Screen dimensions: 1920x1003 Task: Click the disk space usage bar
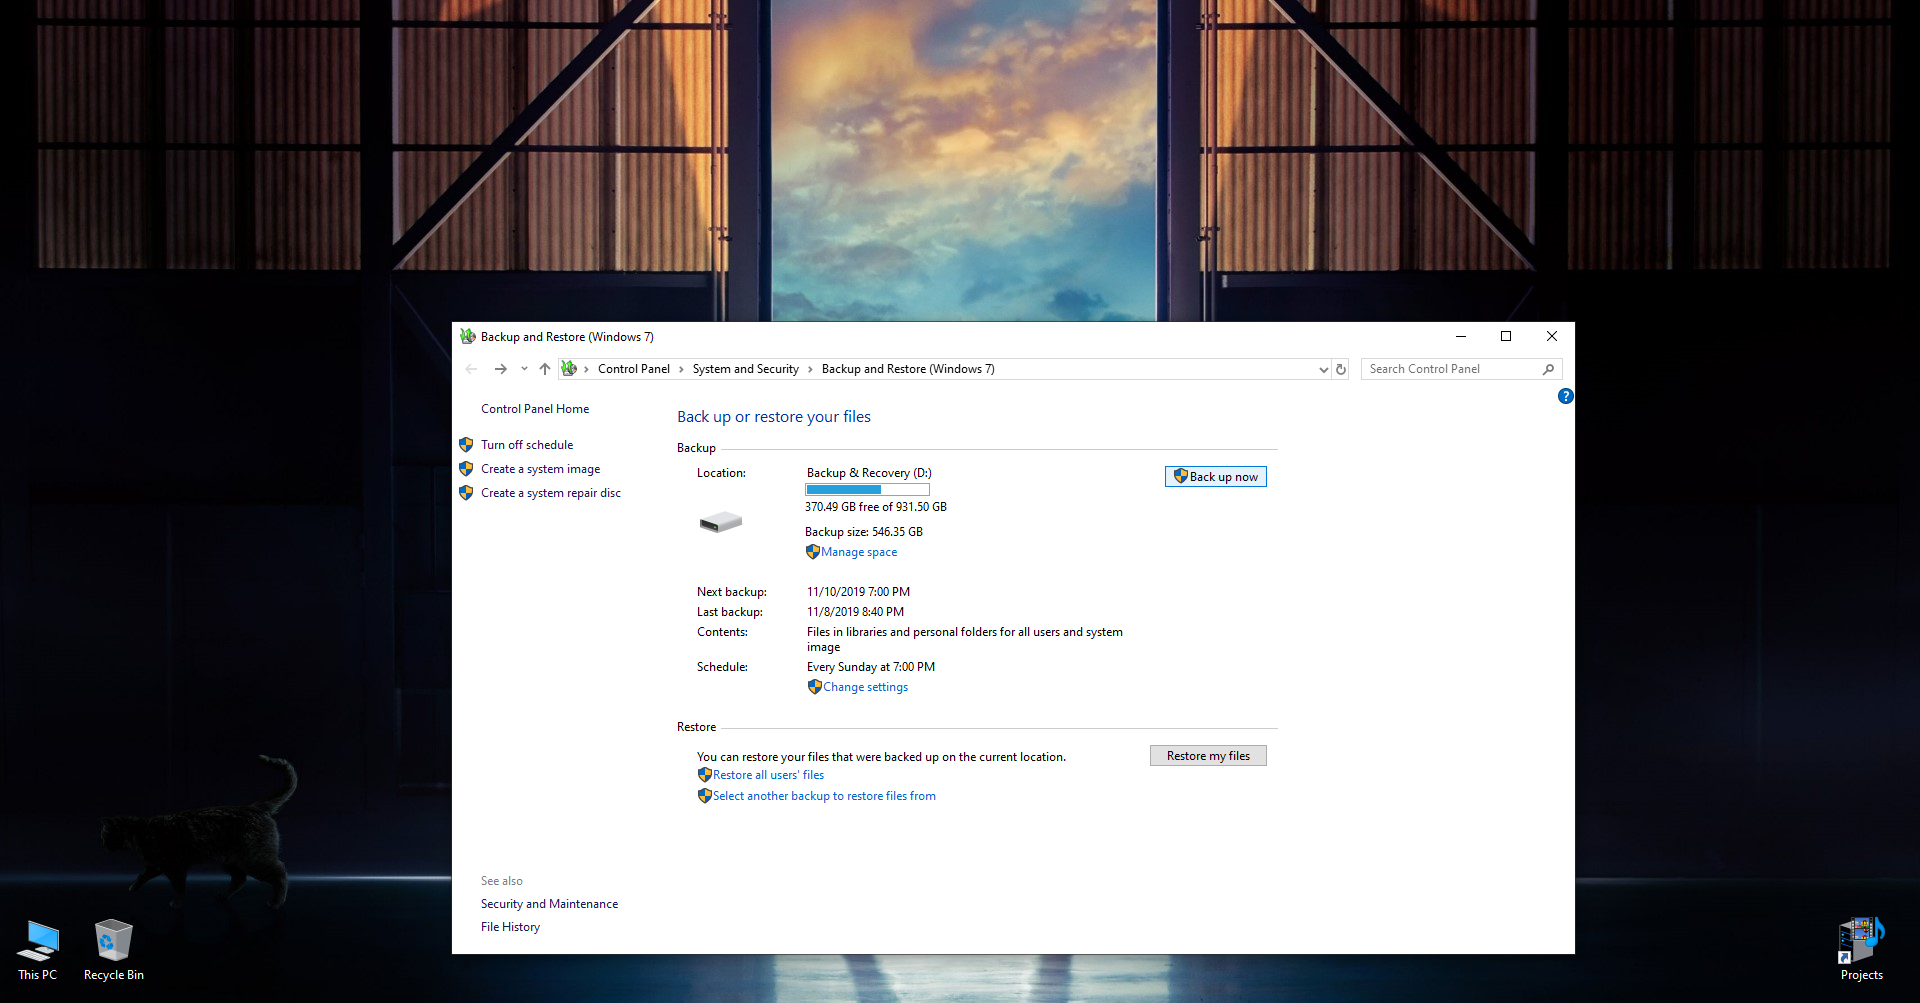point(867,490)
